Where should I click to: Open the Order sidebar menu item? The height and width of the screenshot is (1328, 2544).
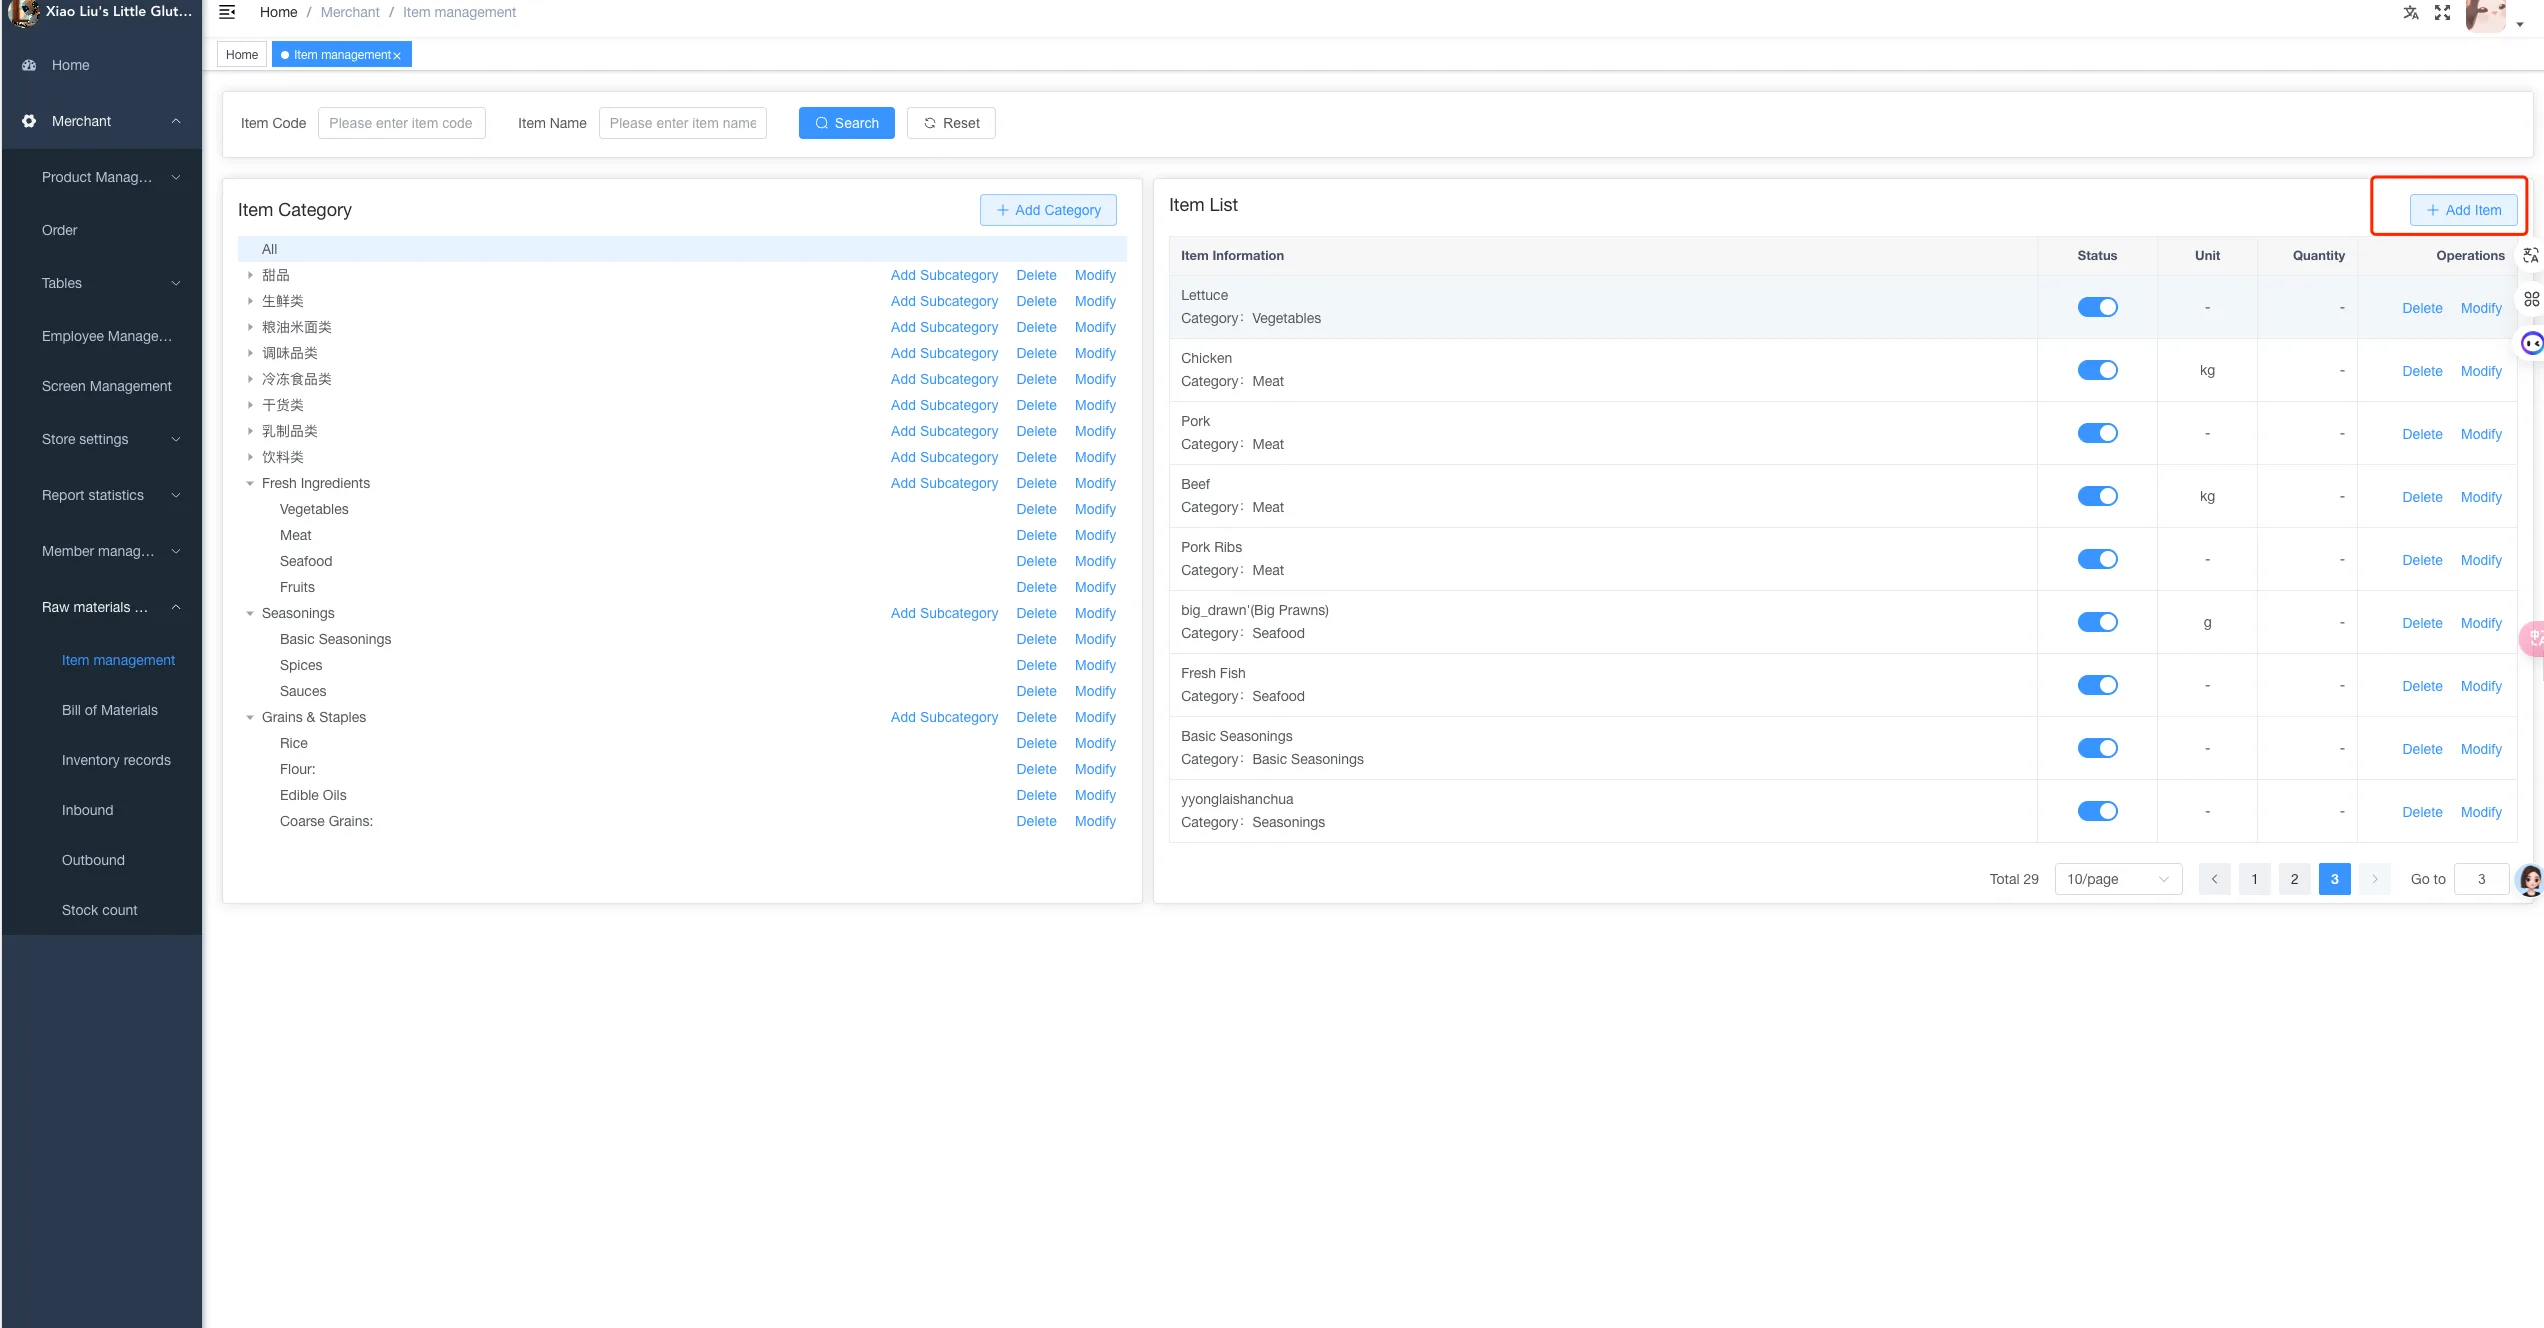coord(60,230)
